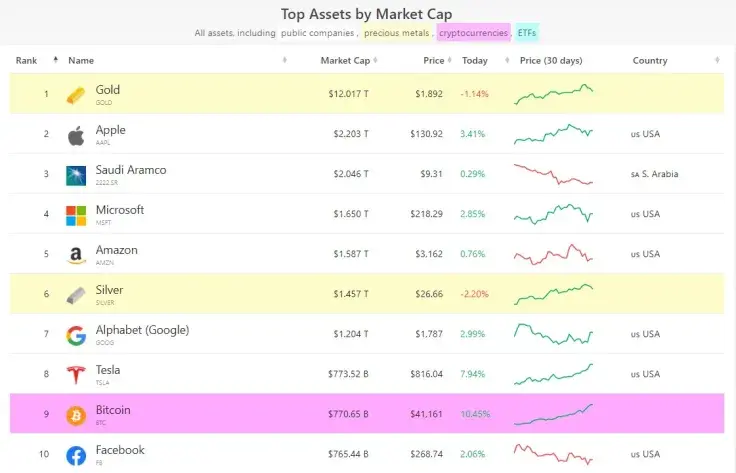Sort by Name column arrow
This screenshot has height=473, width=736.
pos(284,60)
